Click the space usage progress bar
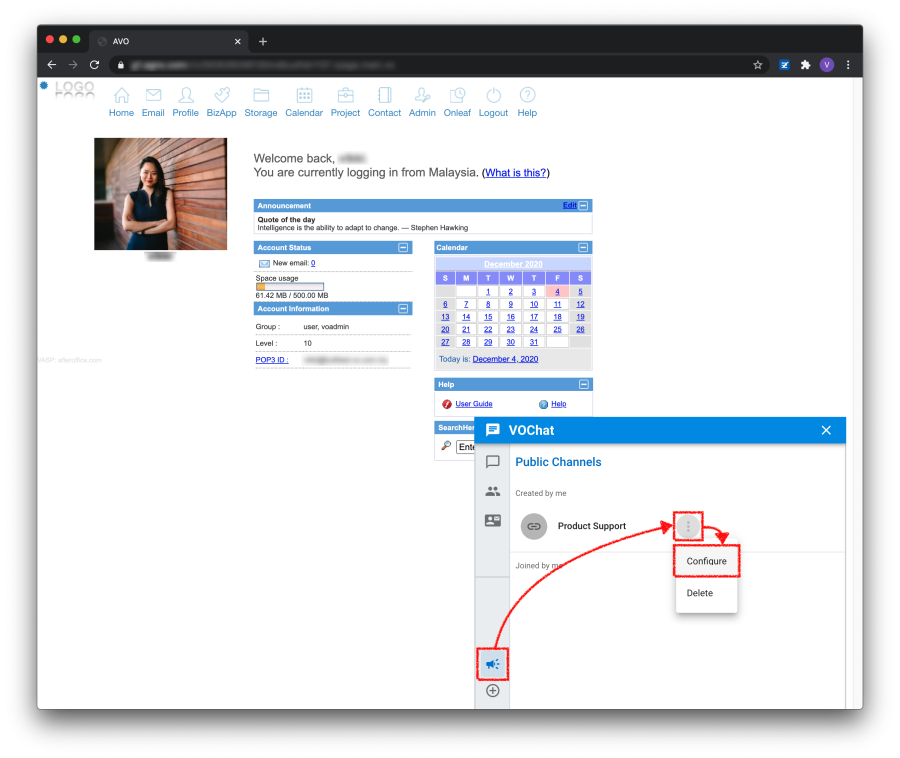900x758 pixels. point(290,287)
